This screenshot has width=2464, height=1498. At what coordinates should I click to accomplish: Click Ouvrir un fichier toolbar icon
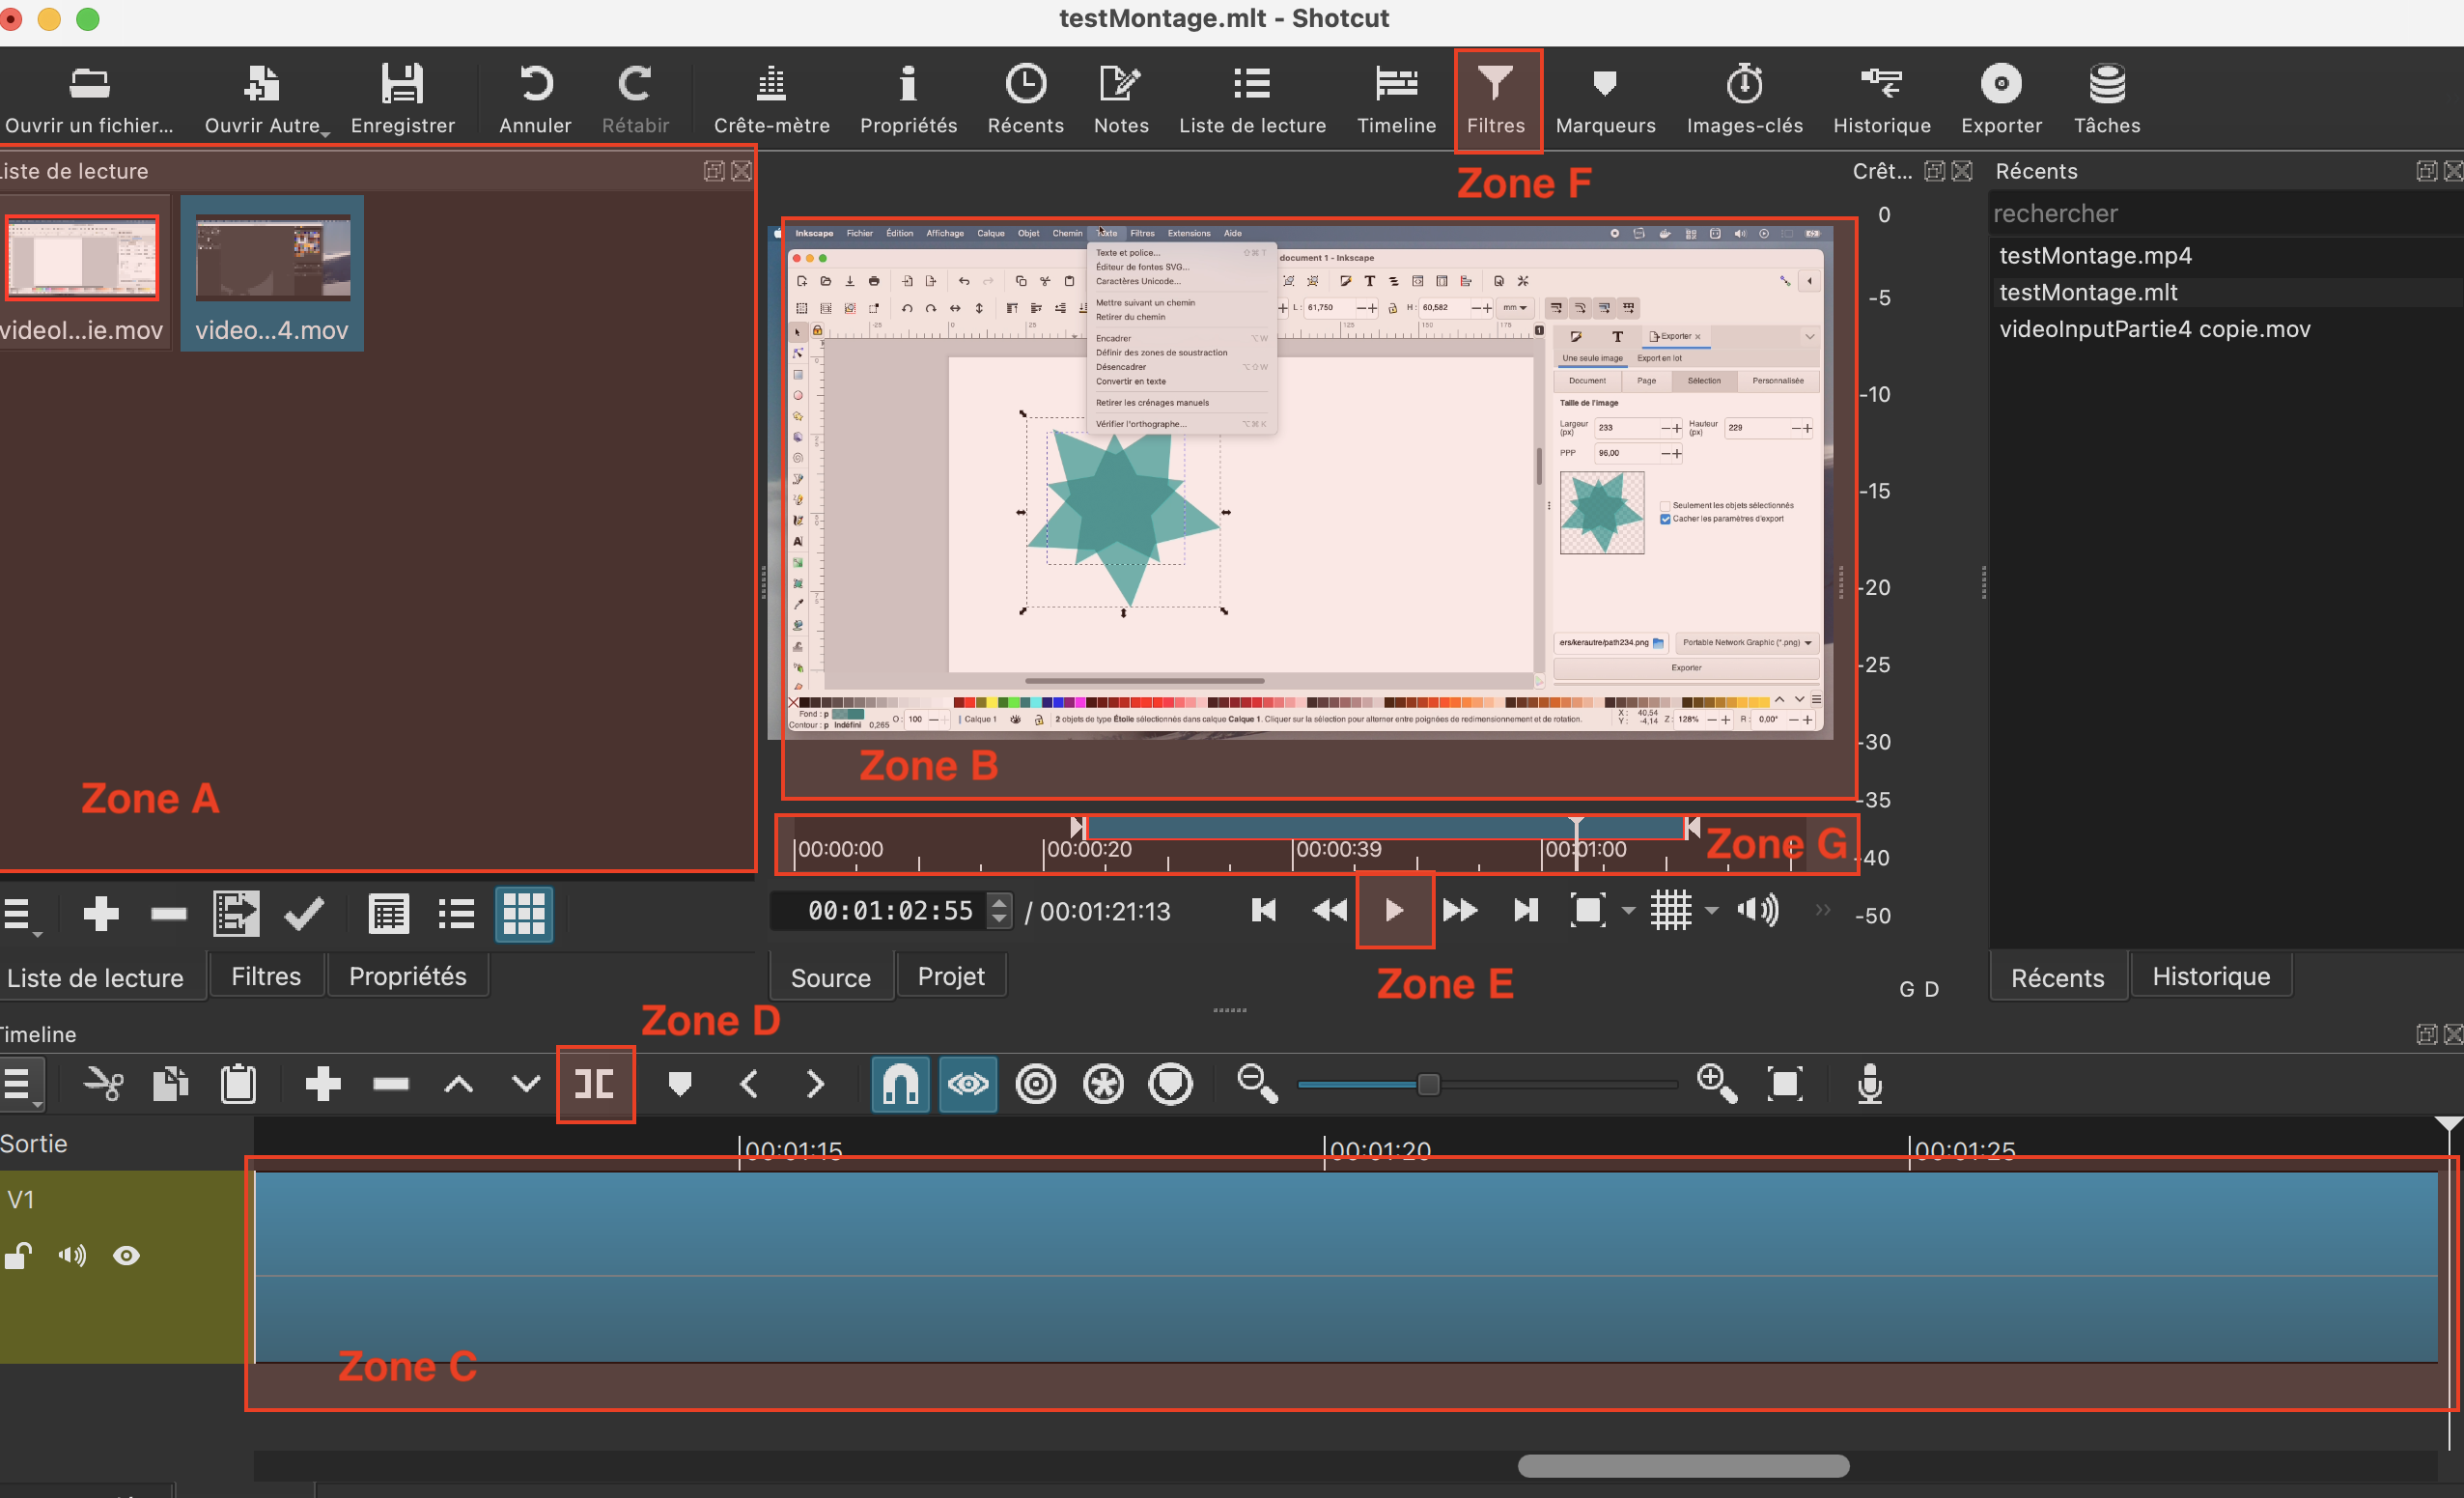click(89, 100)
